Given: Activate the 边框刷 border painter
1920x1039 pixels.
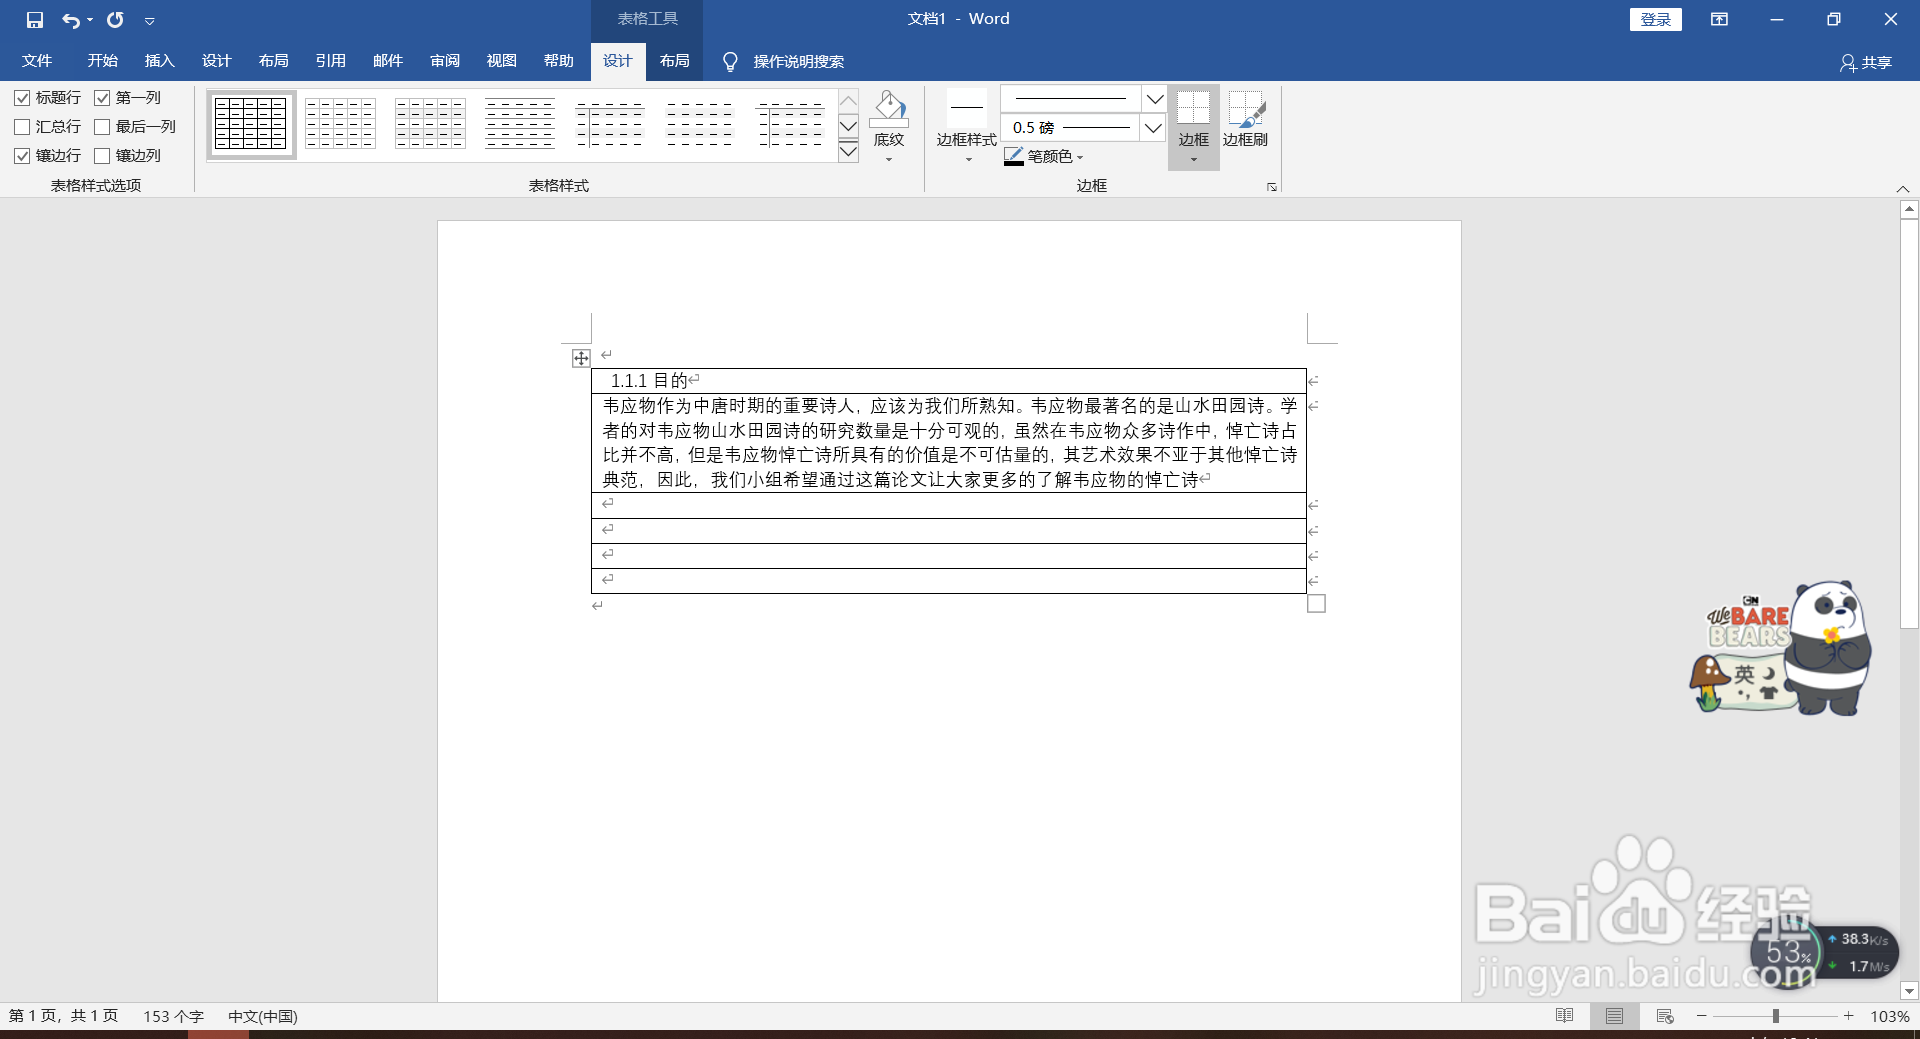Looking at the screenshot, I should point(1246,118).
